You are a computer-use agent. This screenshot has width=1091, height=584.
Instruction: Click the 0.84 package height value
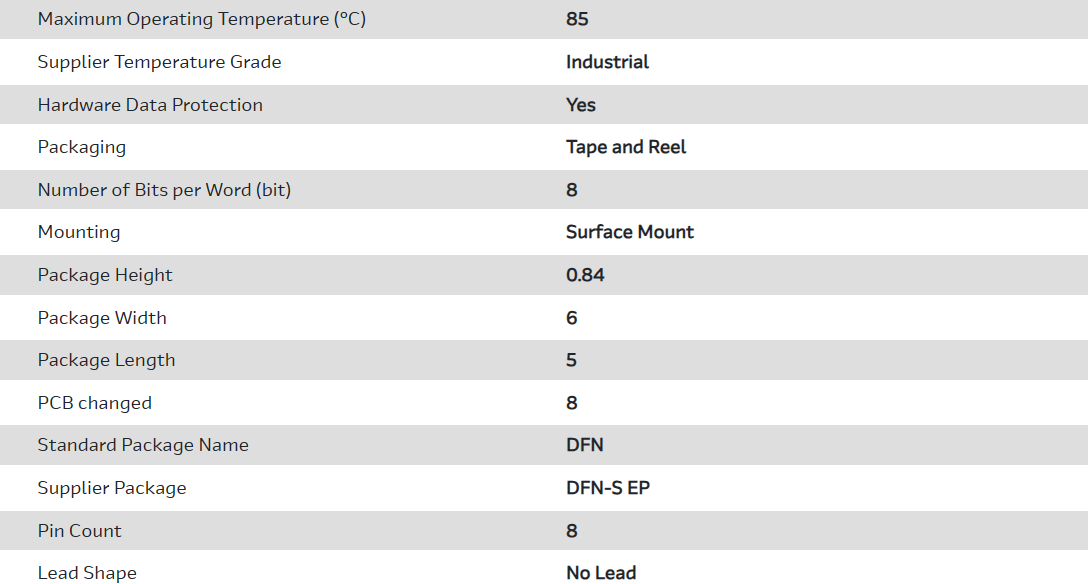click(585, 275)
